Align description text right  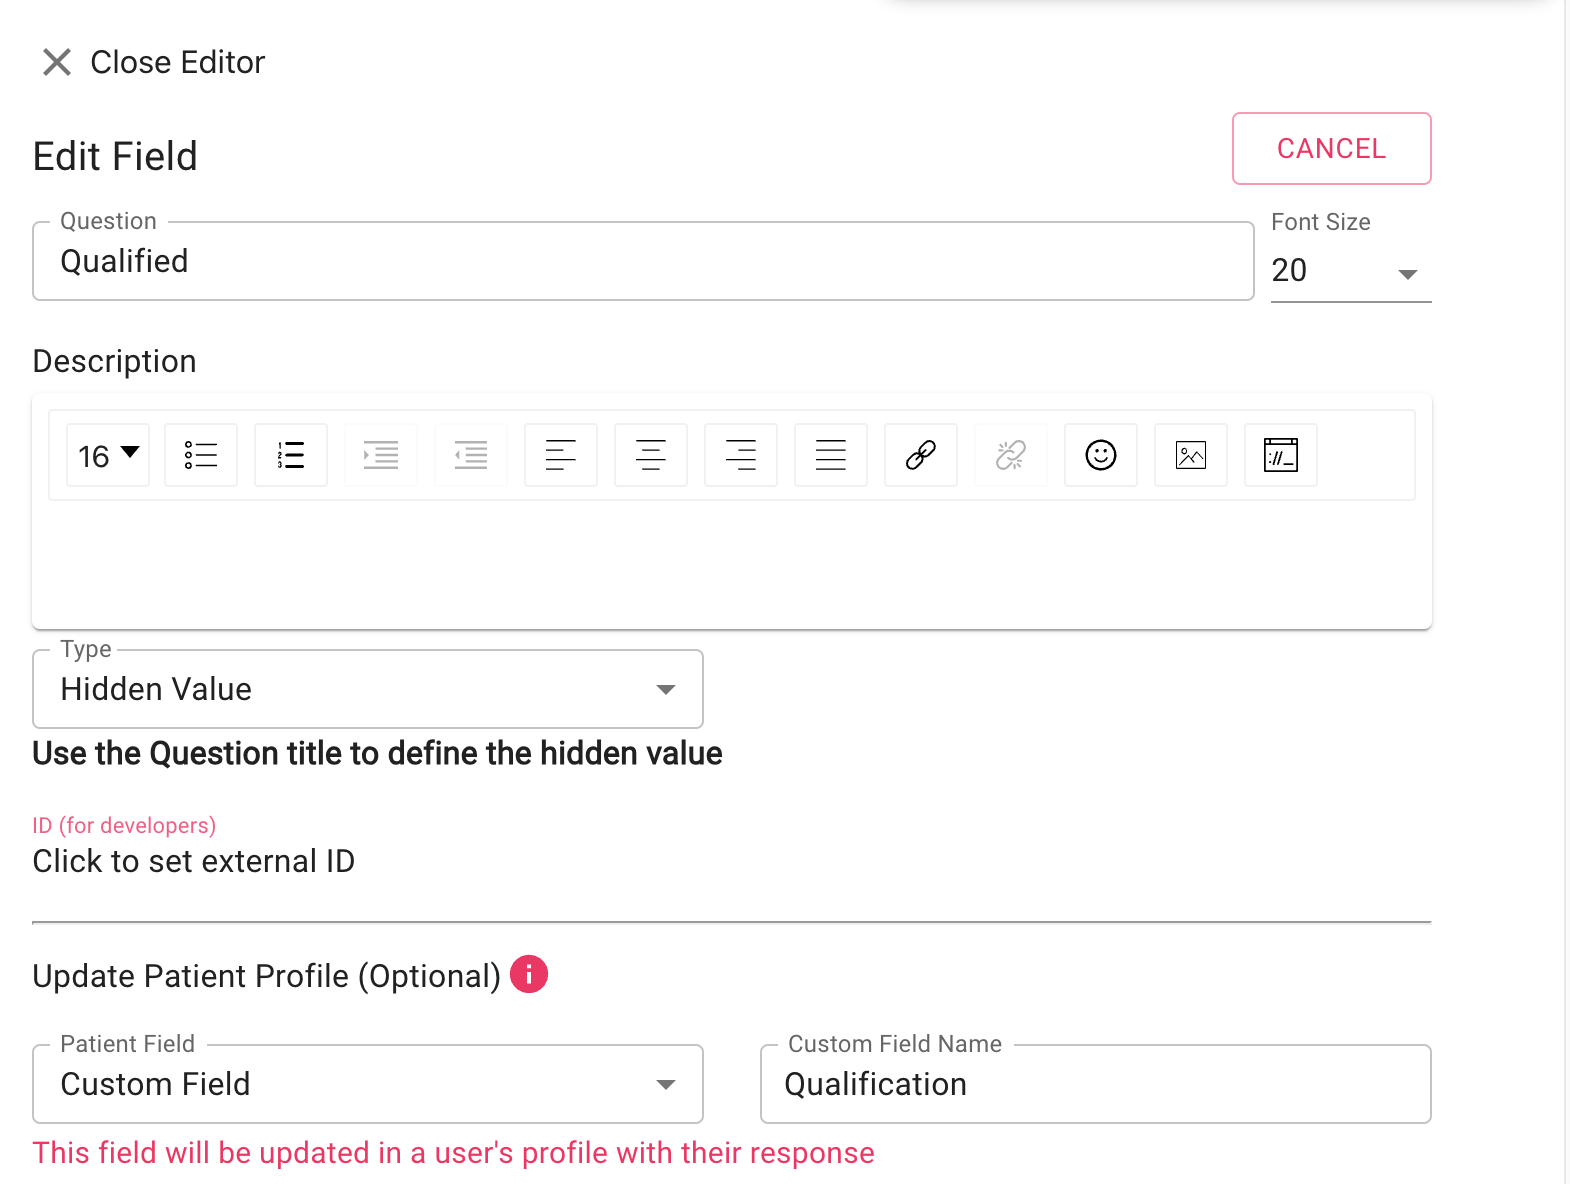[741, 455]
